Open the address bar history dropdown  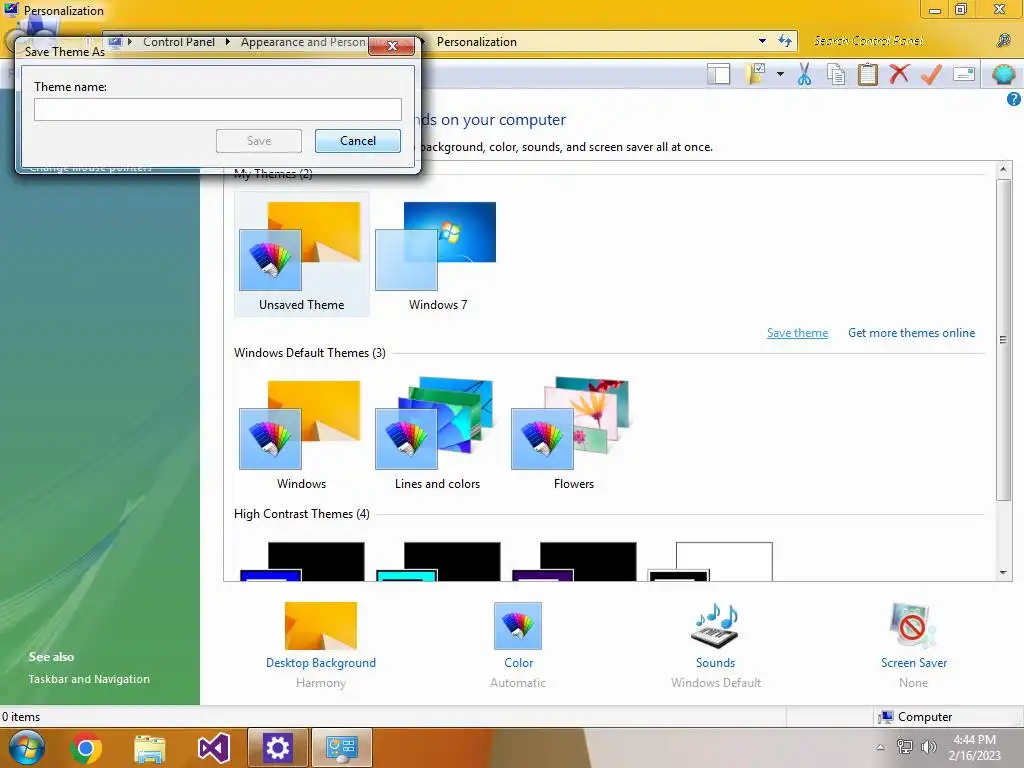pyautogui.click(x=762, y=41)
